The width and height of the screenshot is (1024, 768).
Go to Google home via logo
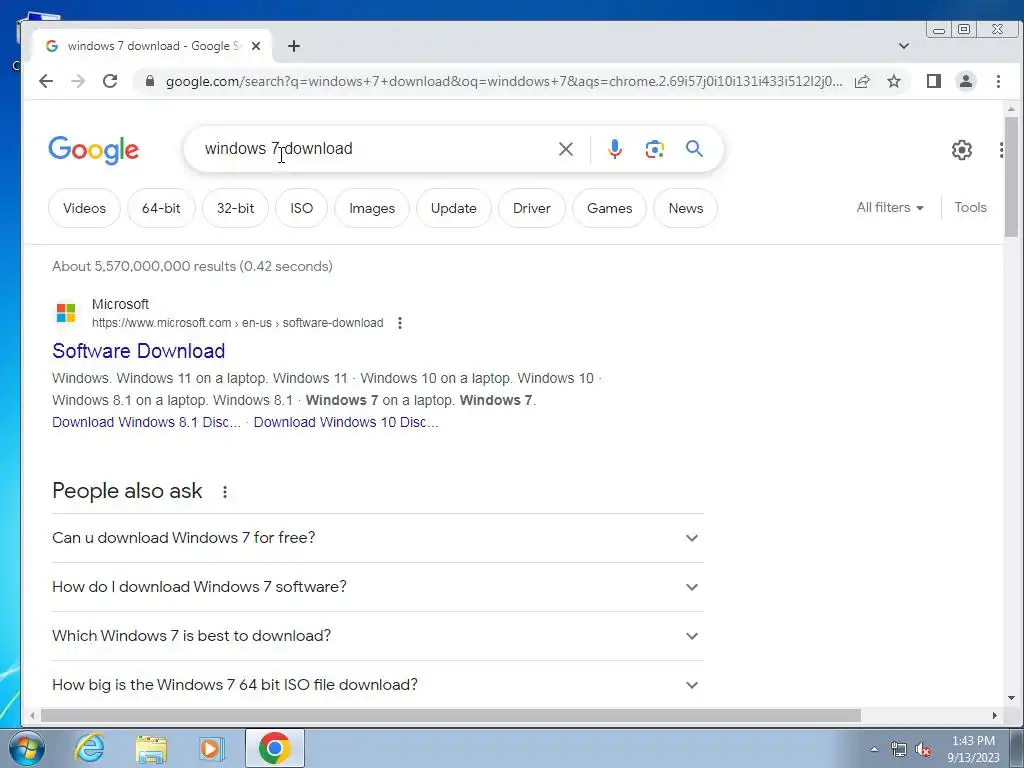click(93, 150)
